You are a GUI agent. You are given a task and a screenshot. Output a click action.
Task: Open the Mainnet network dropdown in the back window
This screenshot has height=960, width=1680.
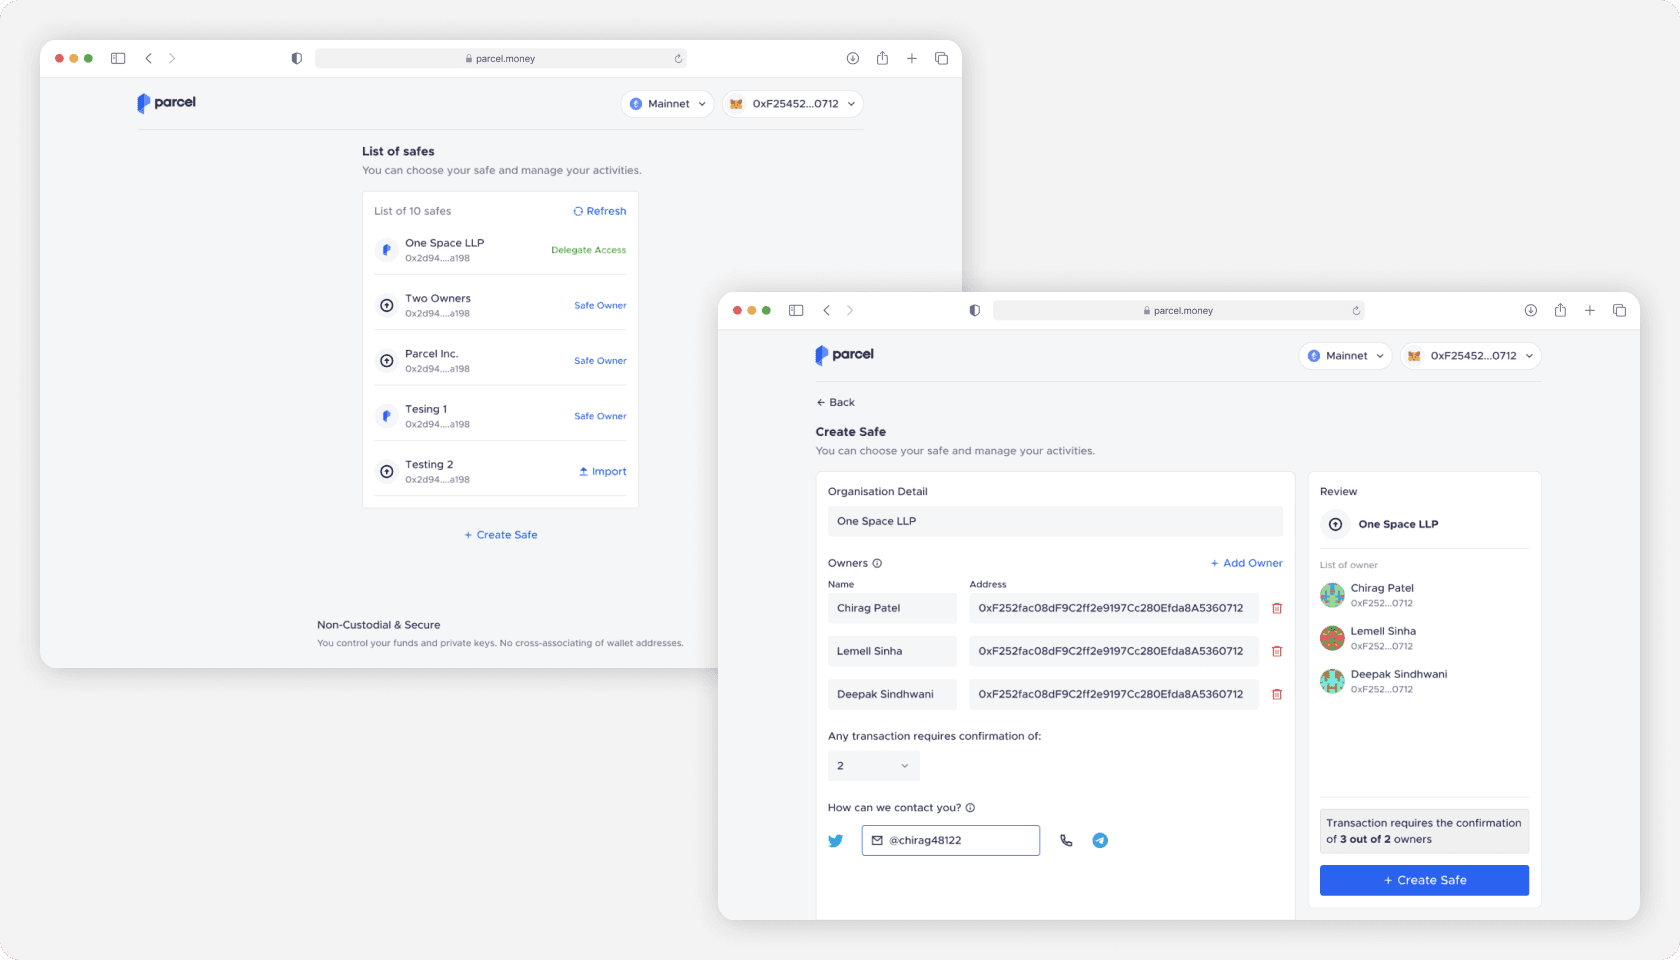click(667, 104)
